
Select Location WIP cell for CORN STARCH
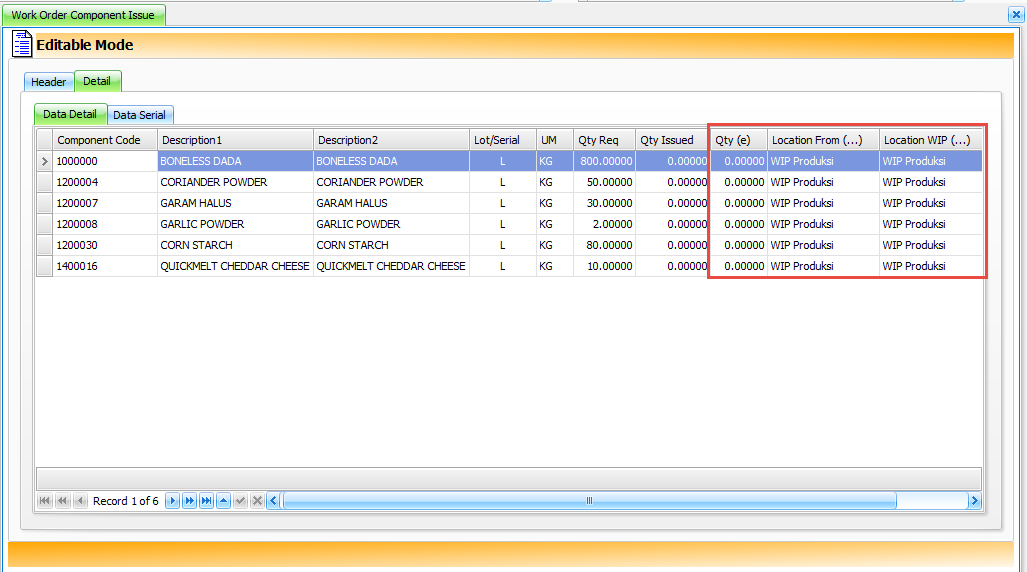pos(931,245)
